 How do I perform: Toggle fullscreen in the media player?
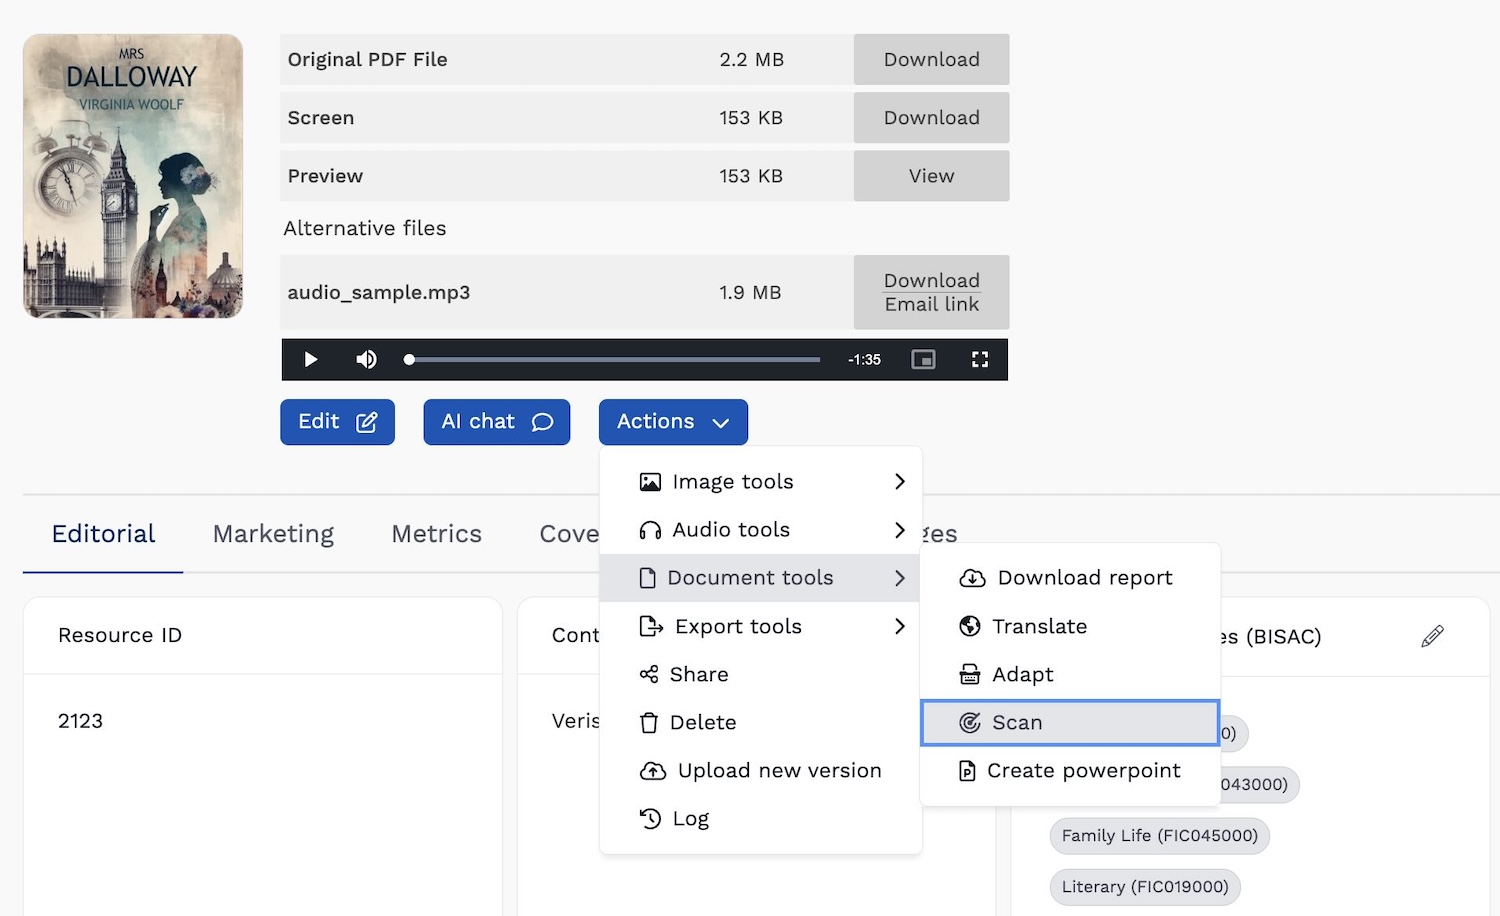coord(980,359)
